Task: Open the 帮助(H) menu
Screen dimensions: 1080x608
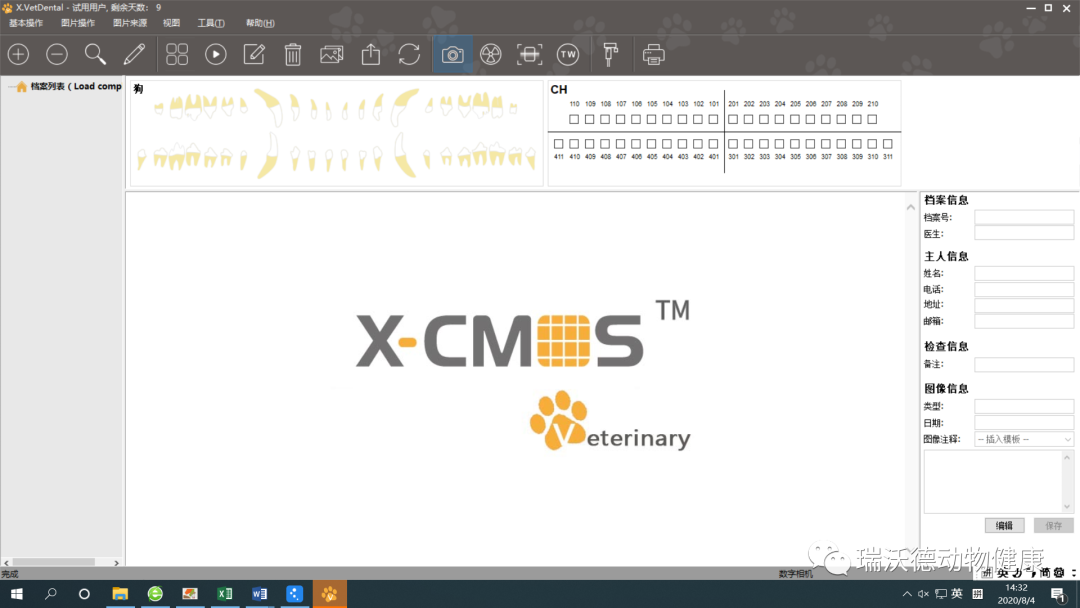Action: click(260, 23)
